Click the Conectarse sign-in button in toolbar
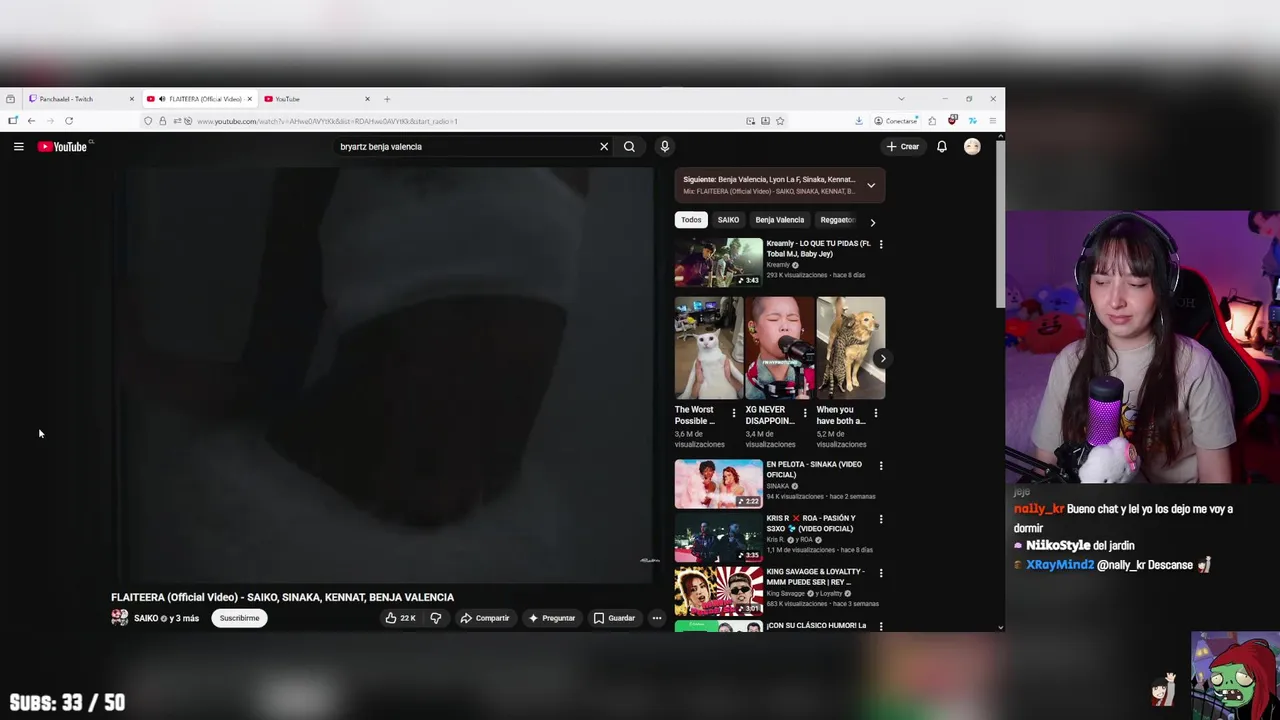 point(896,121)
